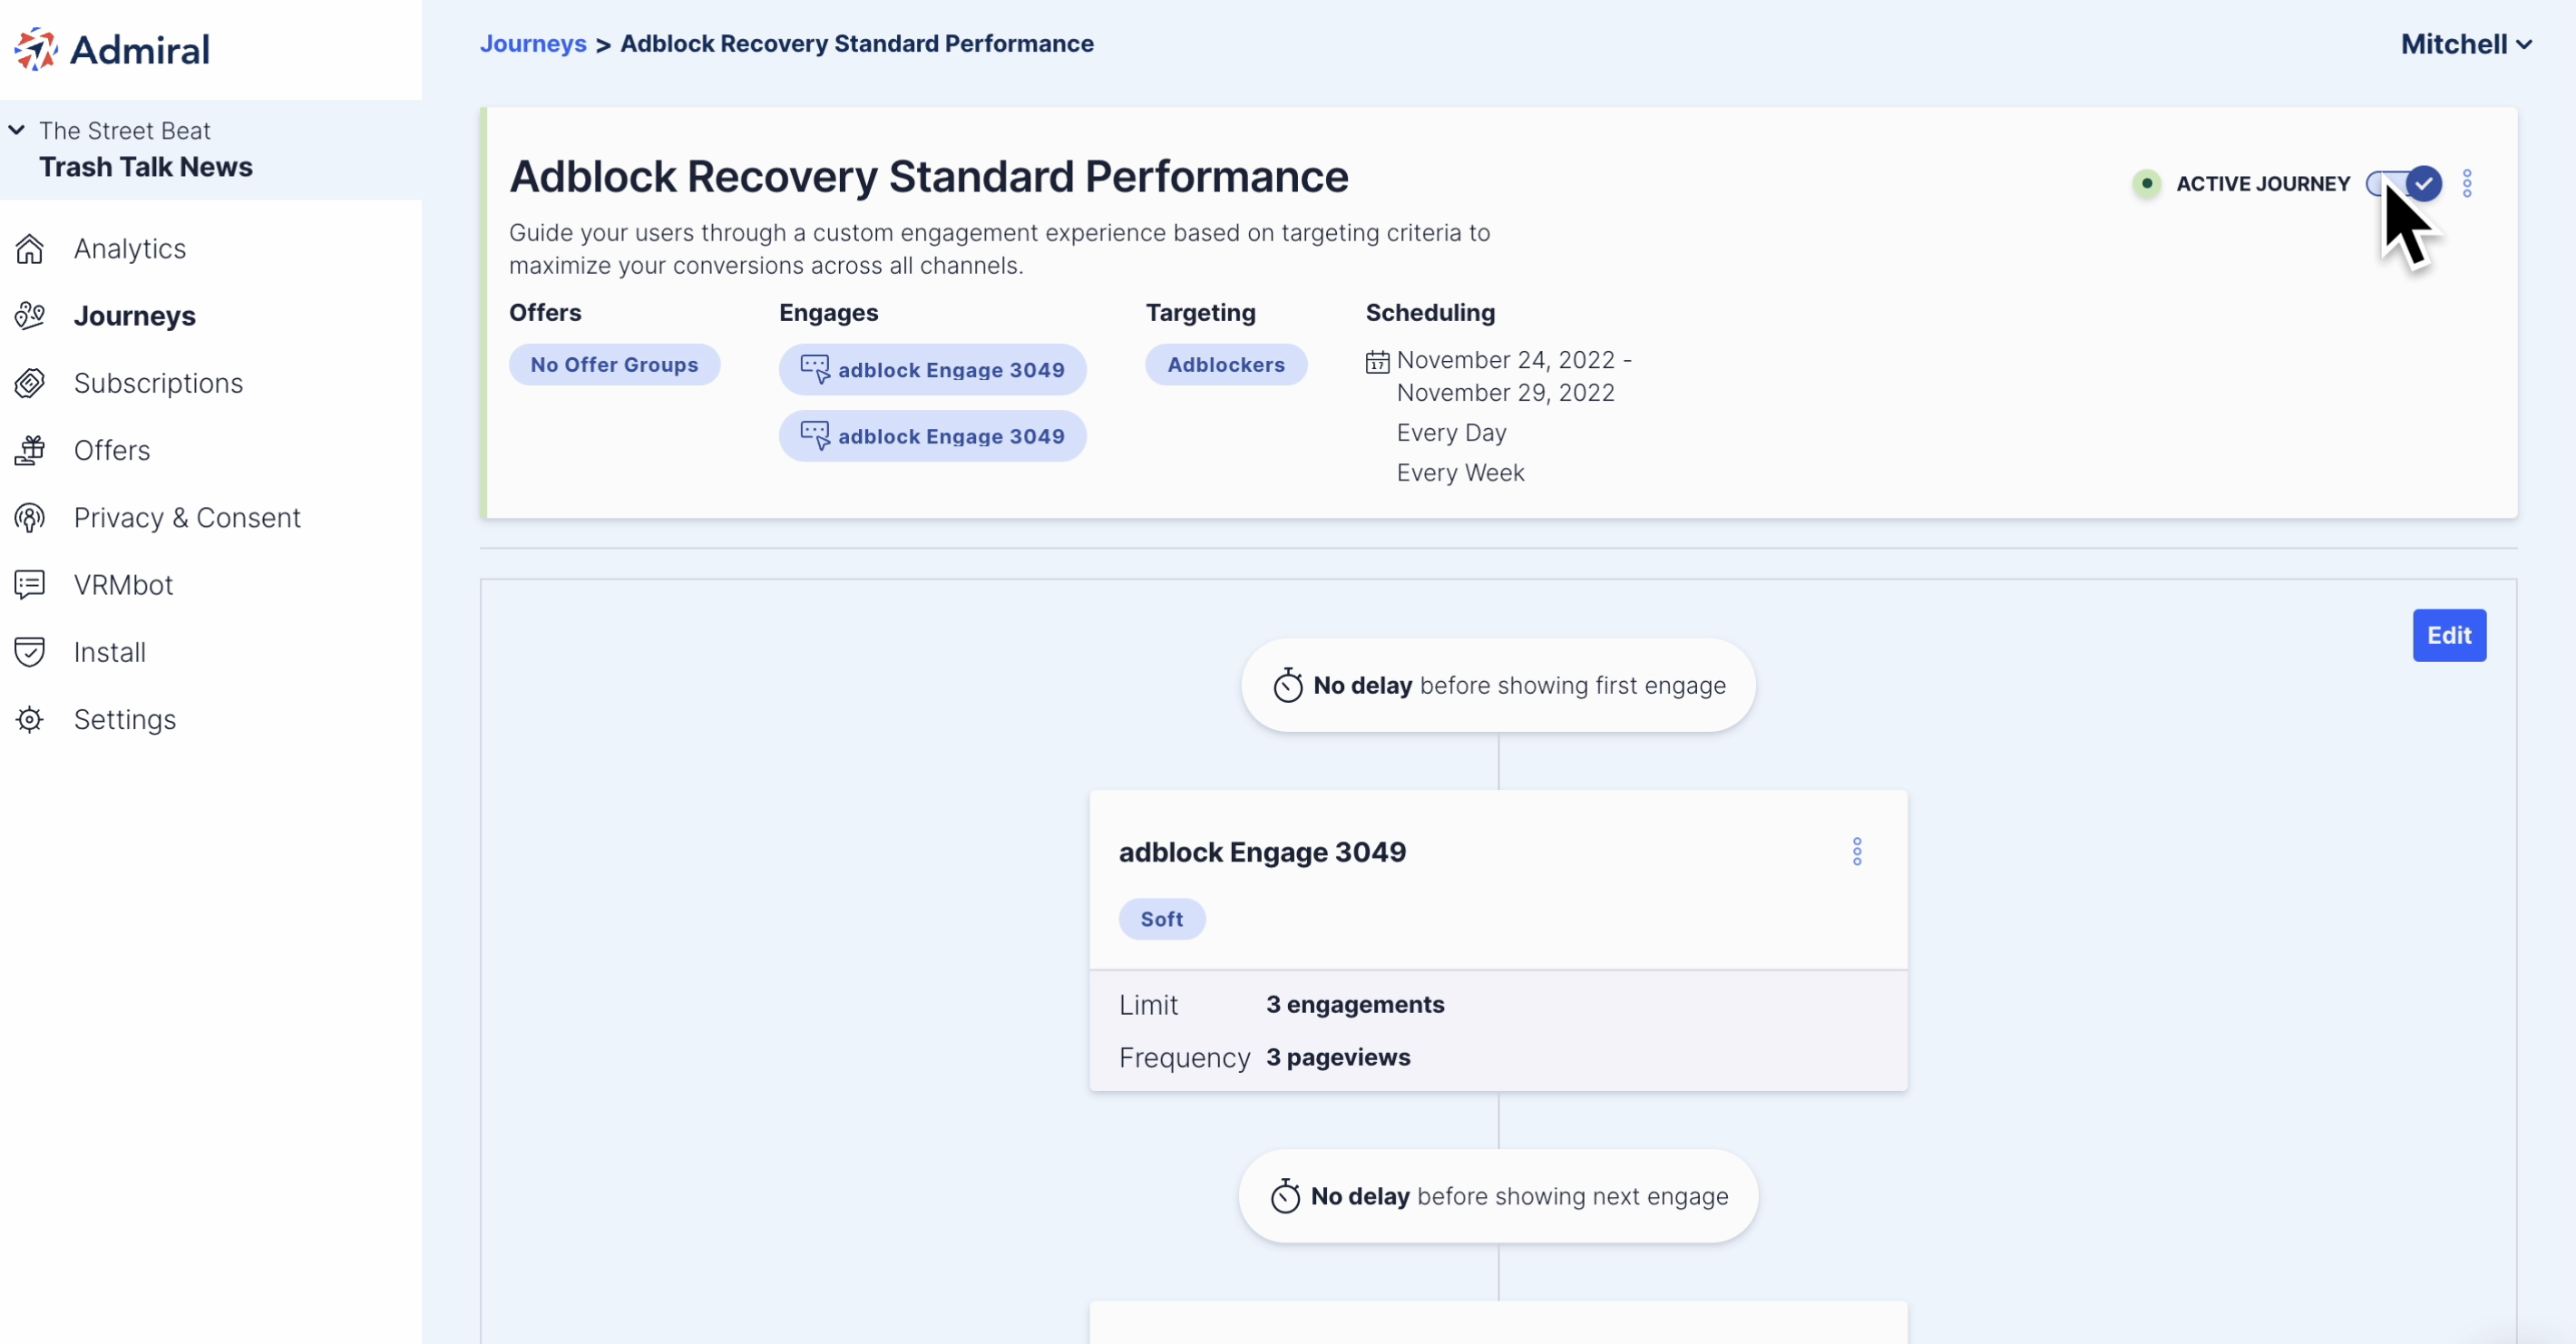Click the Adblock Recovery Standard Performance heading
The image size is (2576, 1344).
(928, 177)
